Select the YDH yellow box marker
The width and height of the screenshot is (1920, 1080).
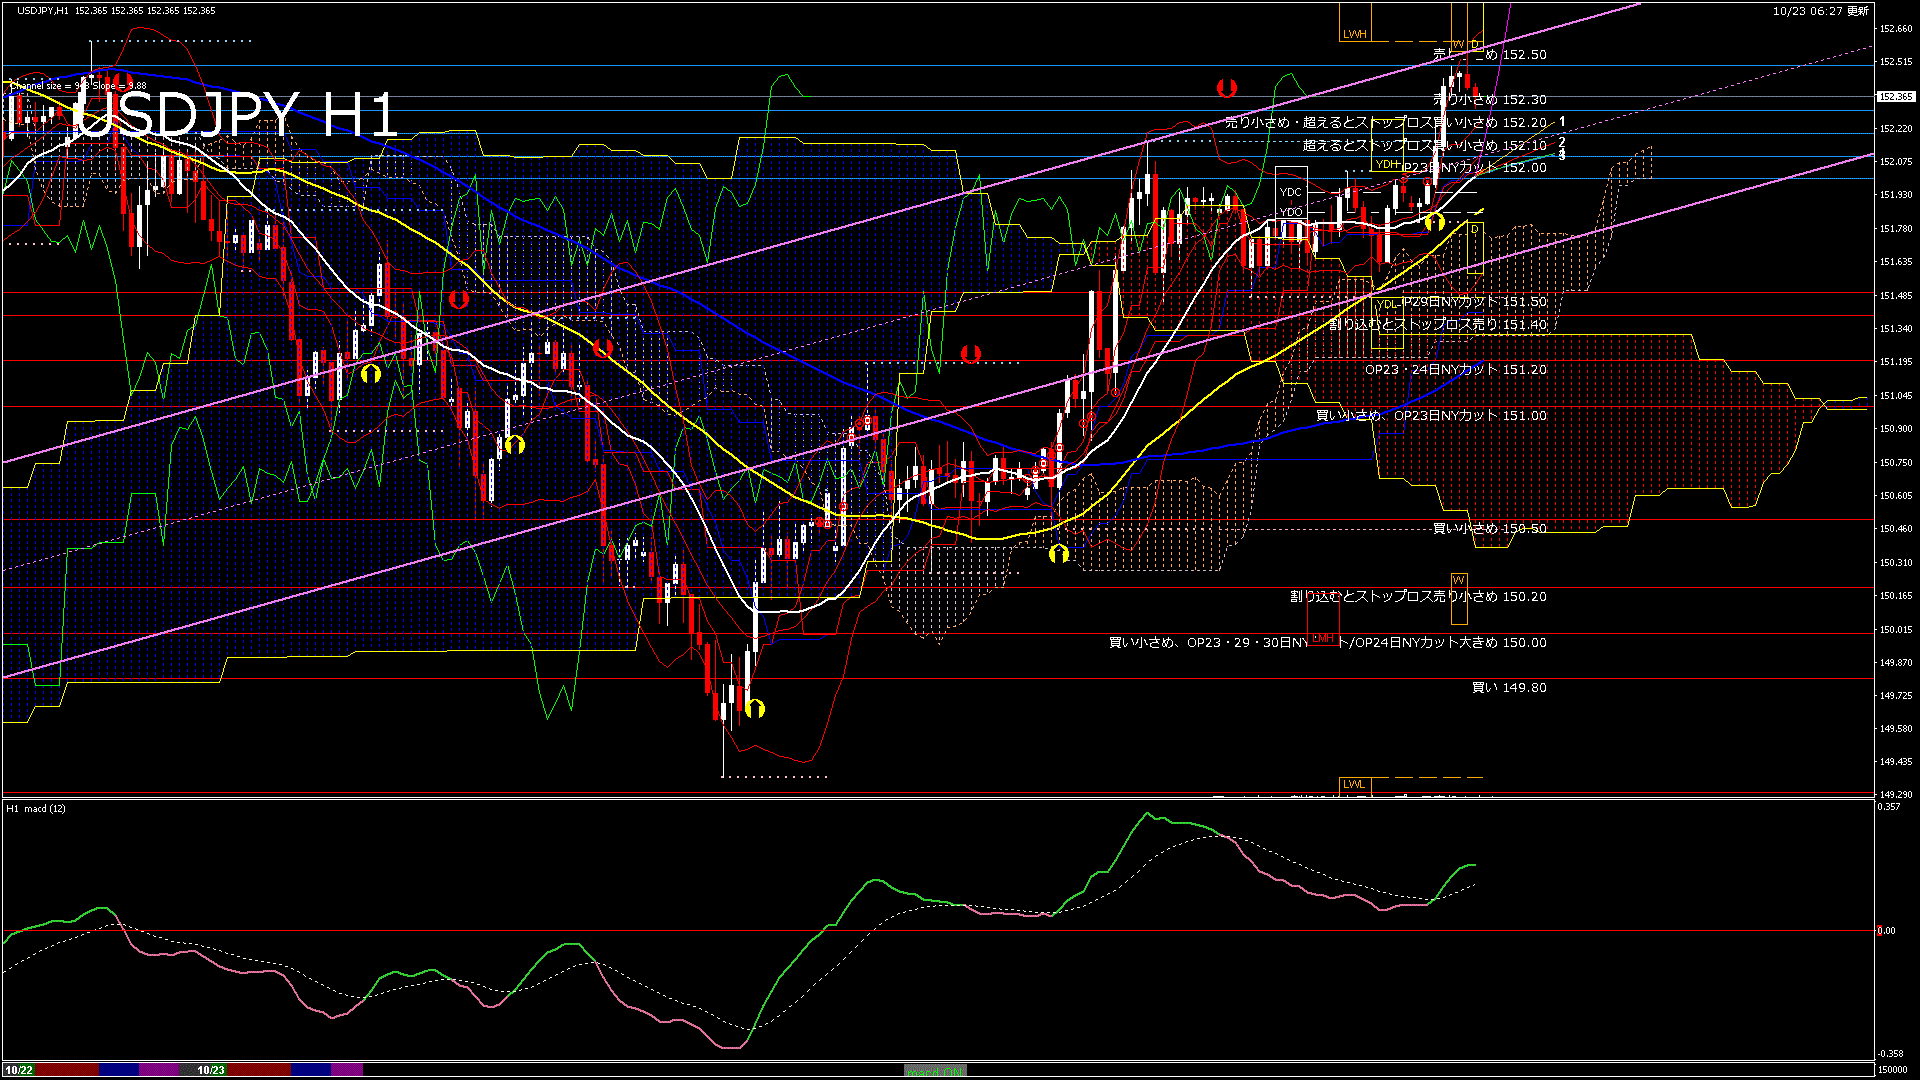pos(1387,164)
